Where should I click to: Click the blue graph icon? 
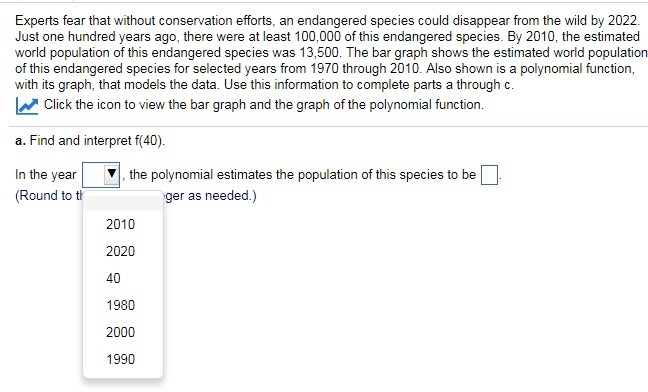pos(27,106)
